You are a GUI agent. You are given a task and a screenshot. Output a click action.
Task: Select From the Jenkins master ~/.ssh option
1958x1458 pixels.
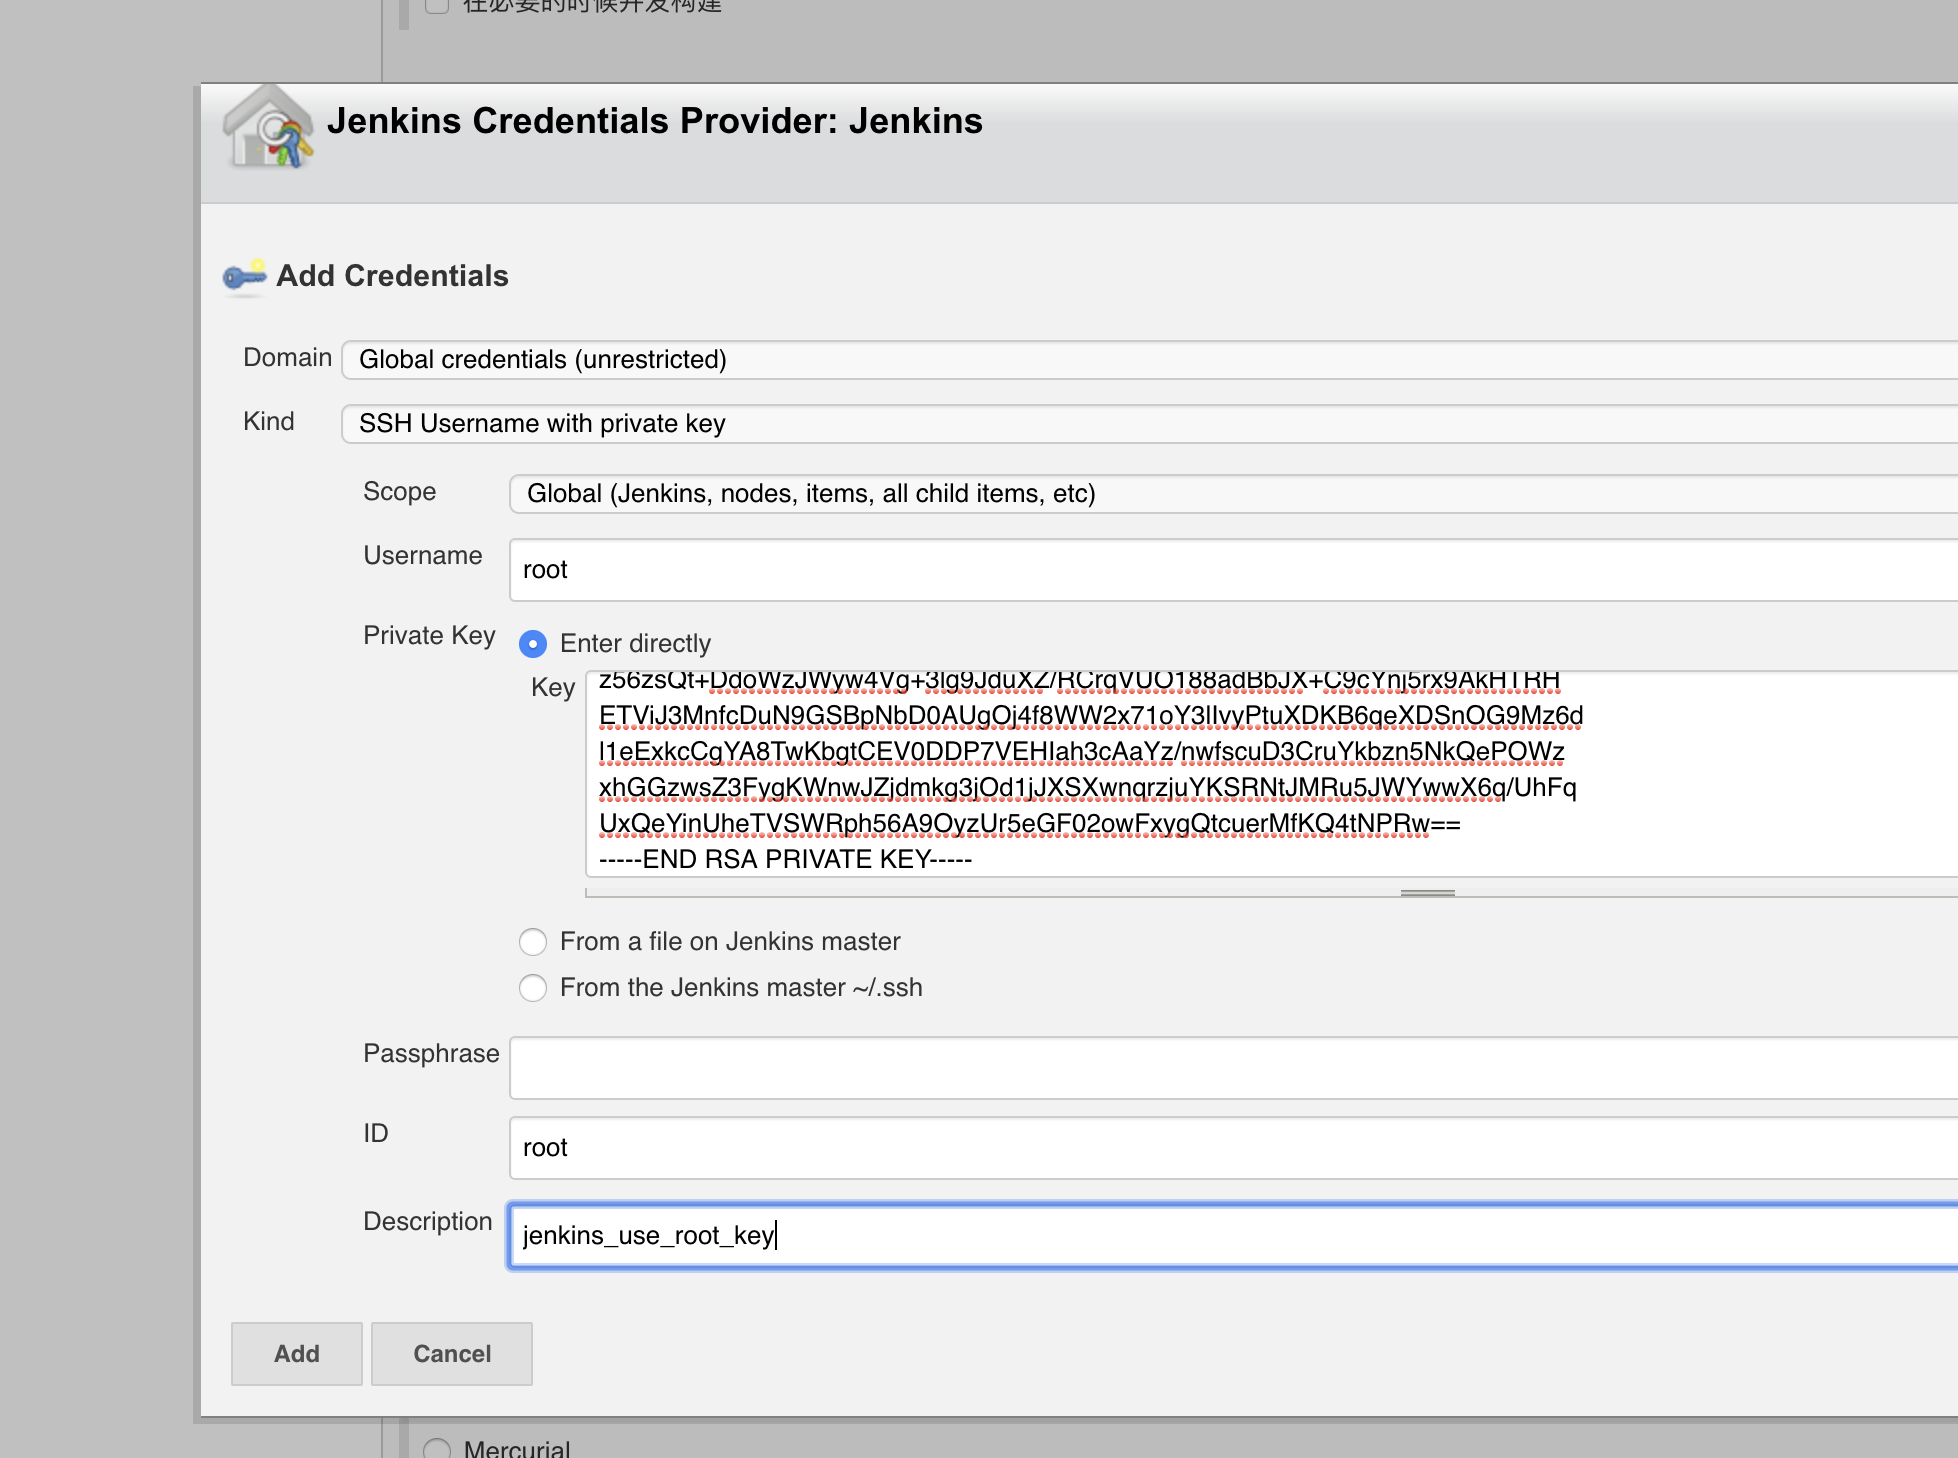pyautogui.click(x=533, y=988)
